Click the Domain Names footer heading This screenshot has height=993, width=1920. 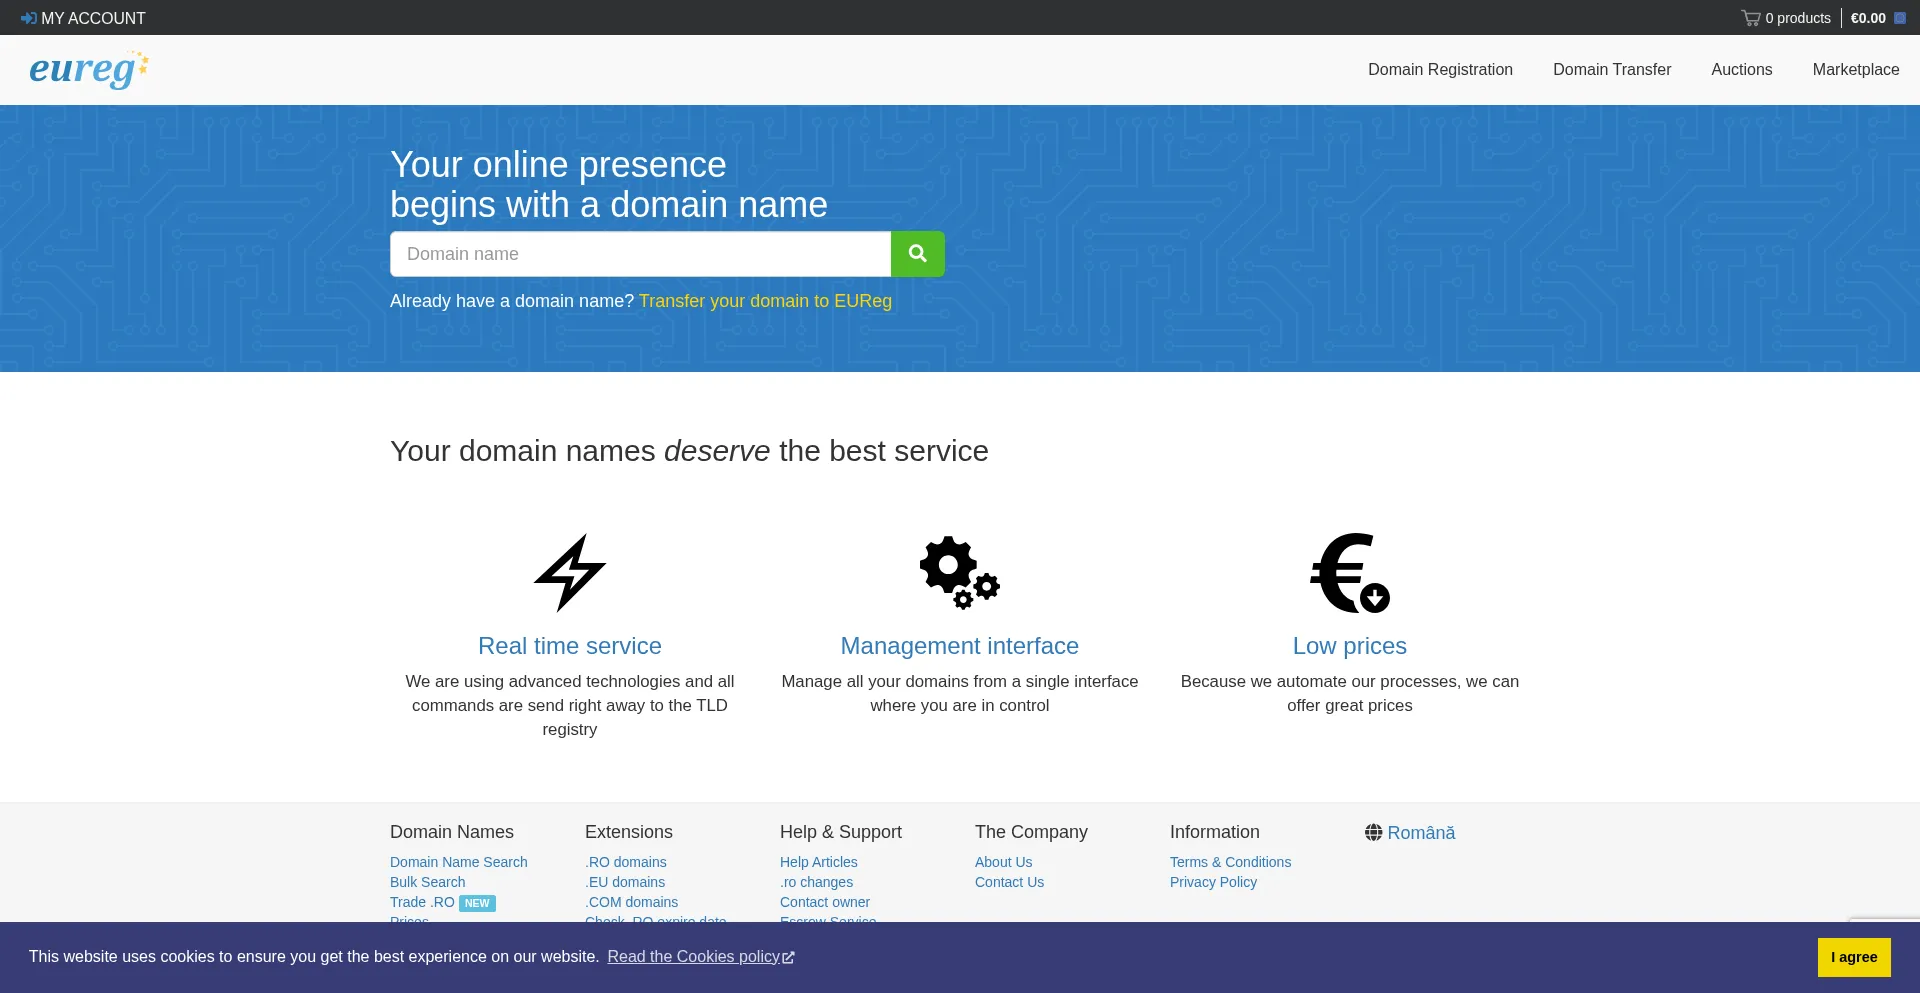(452, 832)
